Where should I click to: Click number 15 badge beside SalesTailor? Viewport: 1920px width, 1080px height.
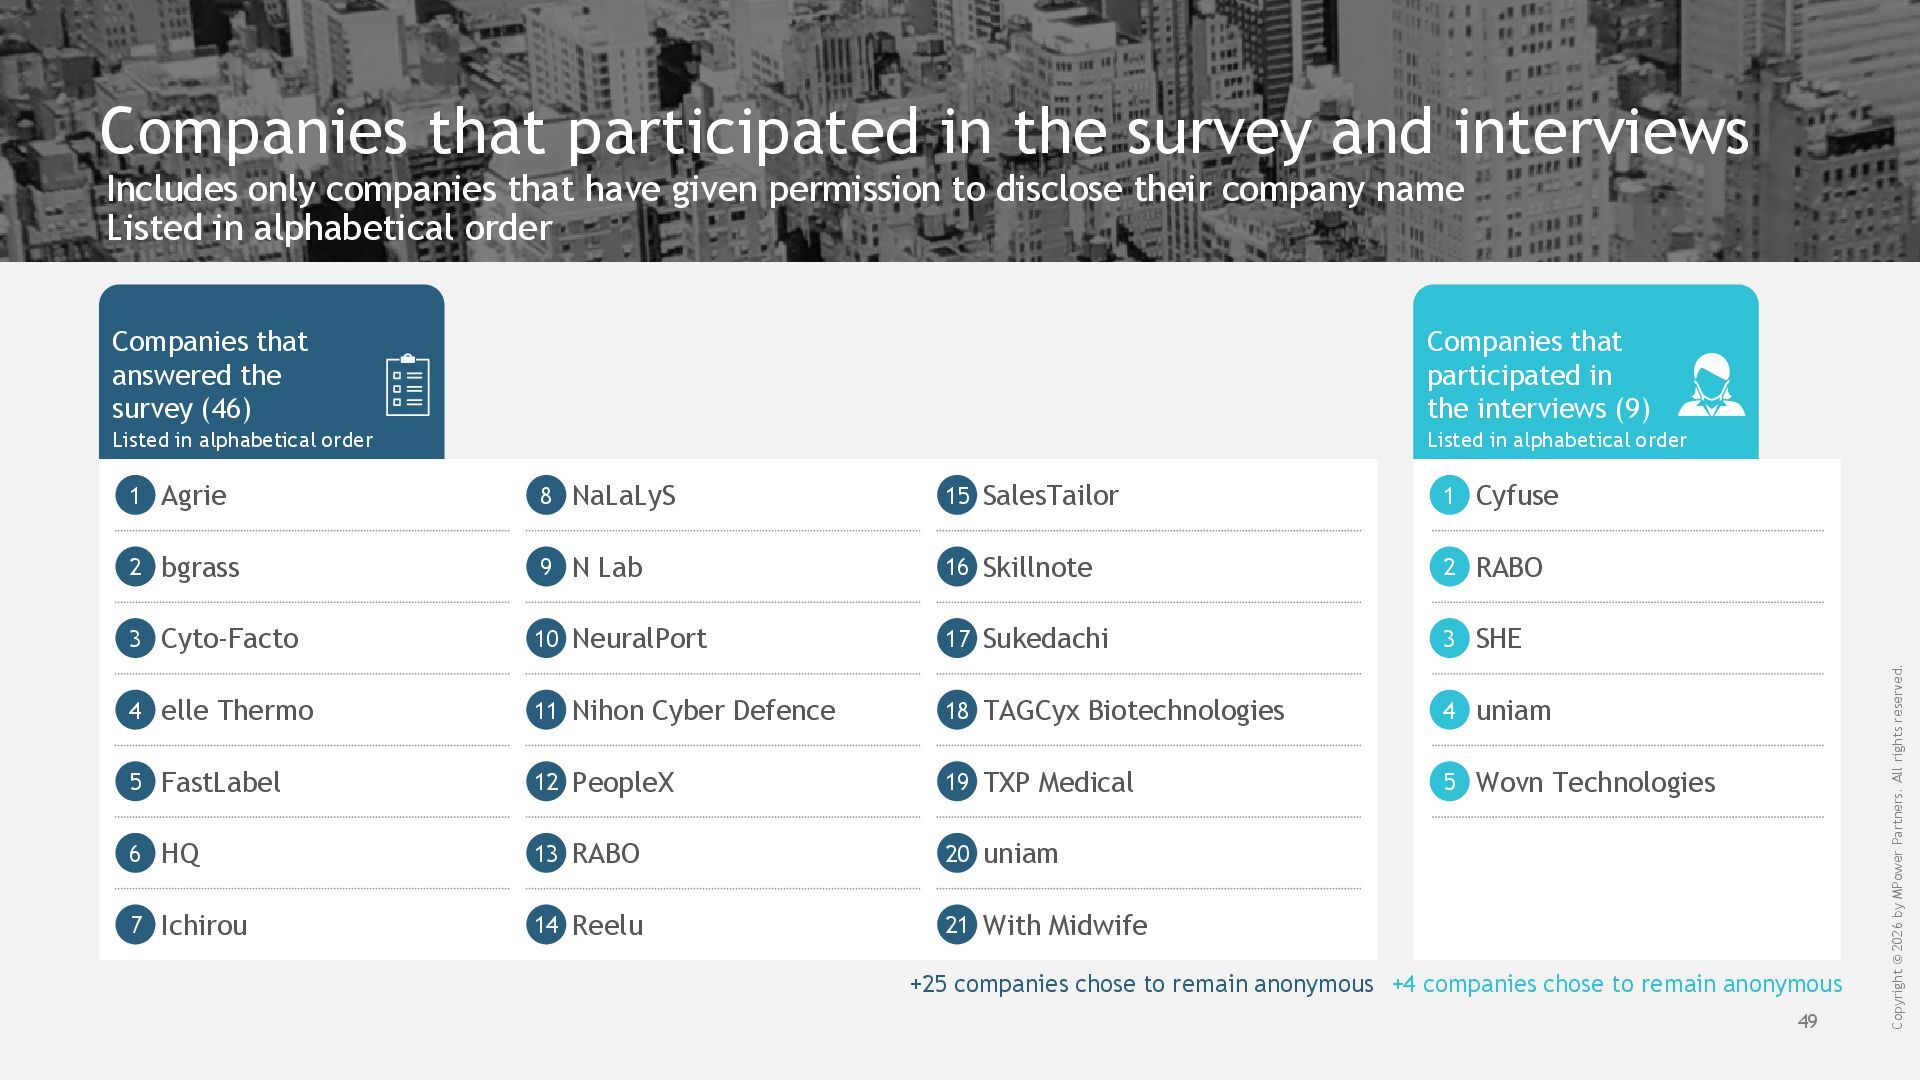(x=957, y=495)
